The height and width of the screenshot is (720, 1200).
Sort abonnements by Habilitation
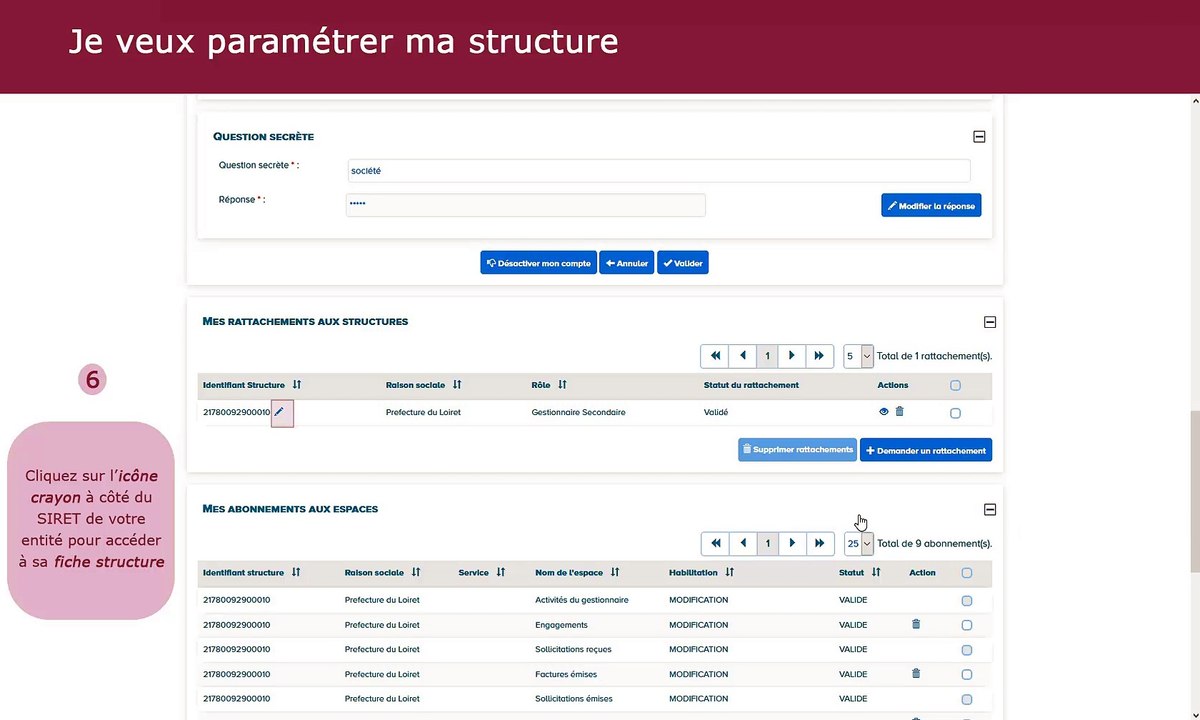point(730,573)
